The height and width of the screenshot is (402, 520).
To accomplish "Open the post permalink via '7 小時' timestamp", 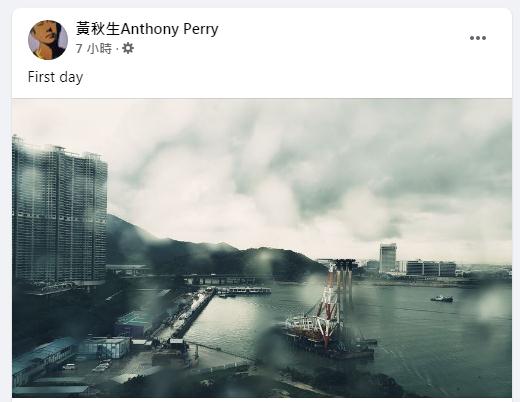I will click(x=94, y=49).
